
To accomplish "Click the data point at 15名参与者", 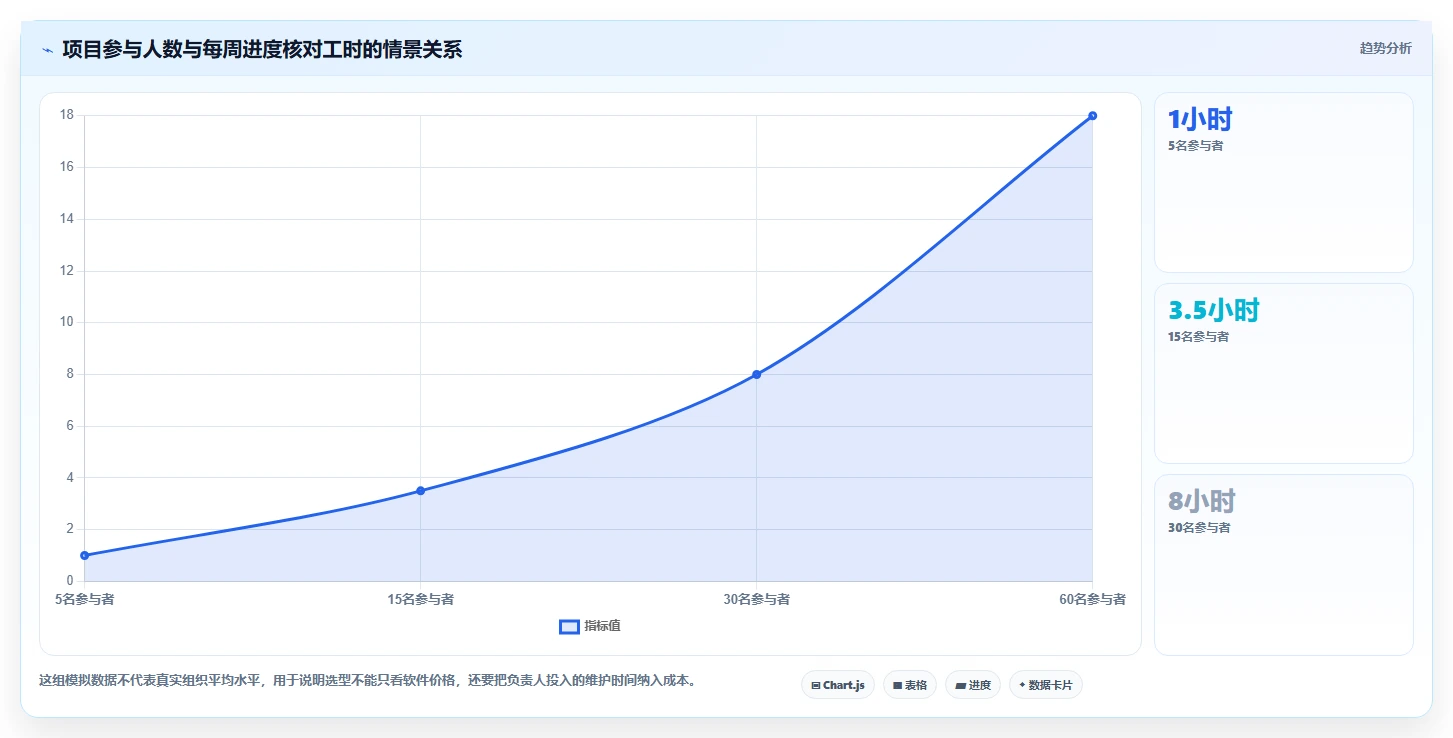I will (x=421, y=490).
